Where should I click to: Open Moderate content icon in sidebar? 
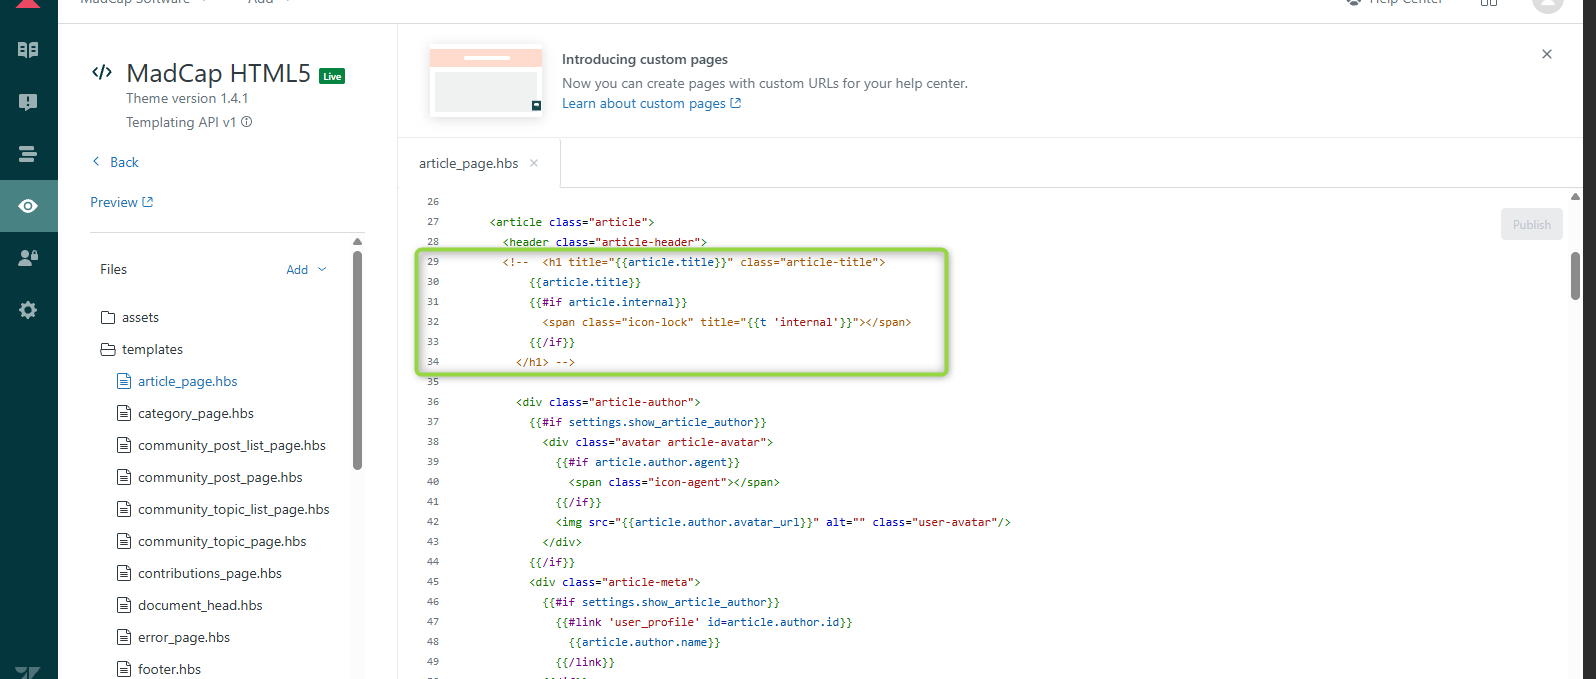[x=28, y=102]
